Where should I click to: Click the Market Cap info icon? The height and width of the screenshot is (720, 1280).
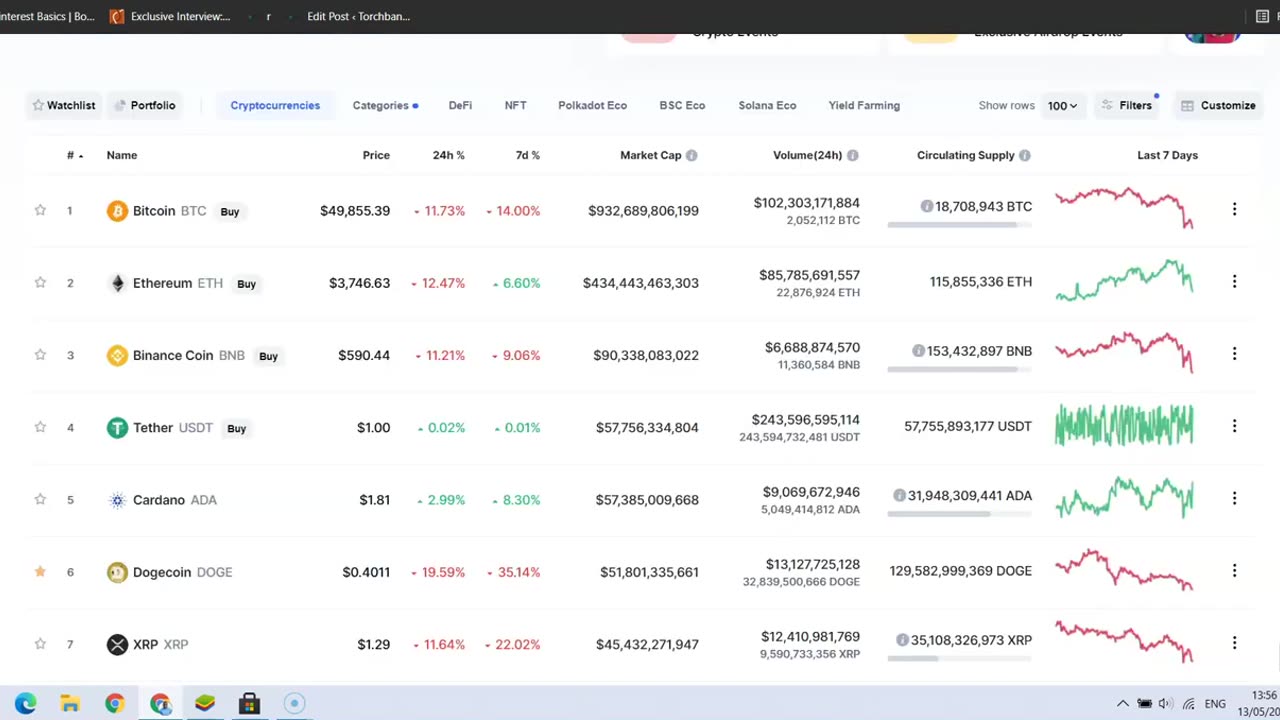[x=691, y=155]
